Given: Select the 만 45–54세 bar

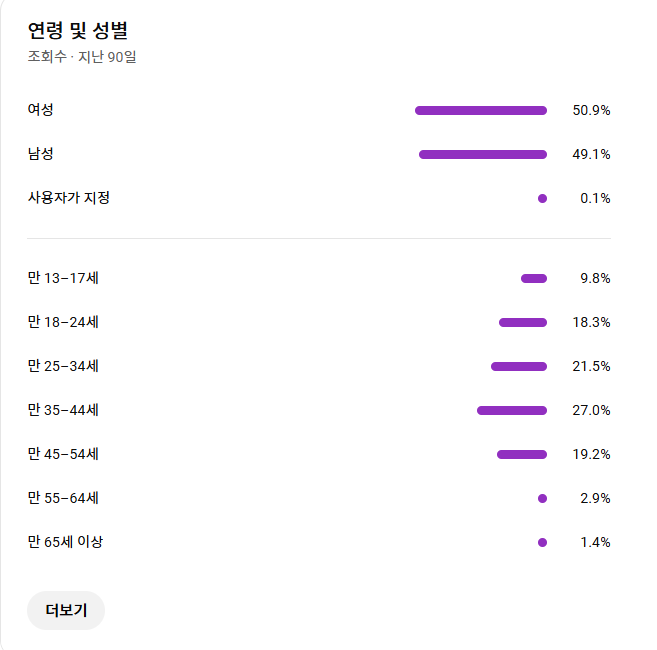Looking at the screenshot, I should coord(522,454).
